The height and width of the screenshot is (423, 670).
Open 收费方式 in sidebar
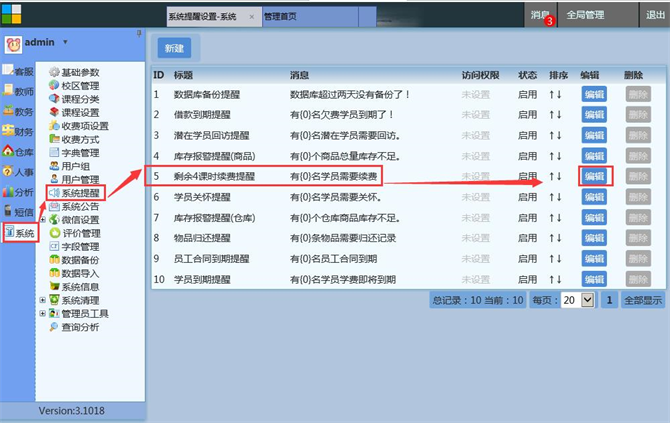pos(74,139)
